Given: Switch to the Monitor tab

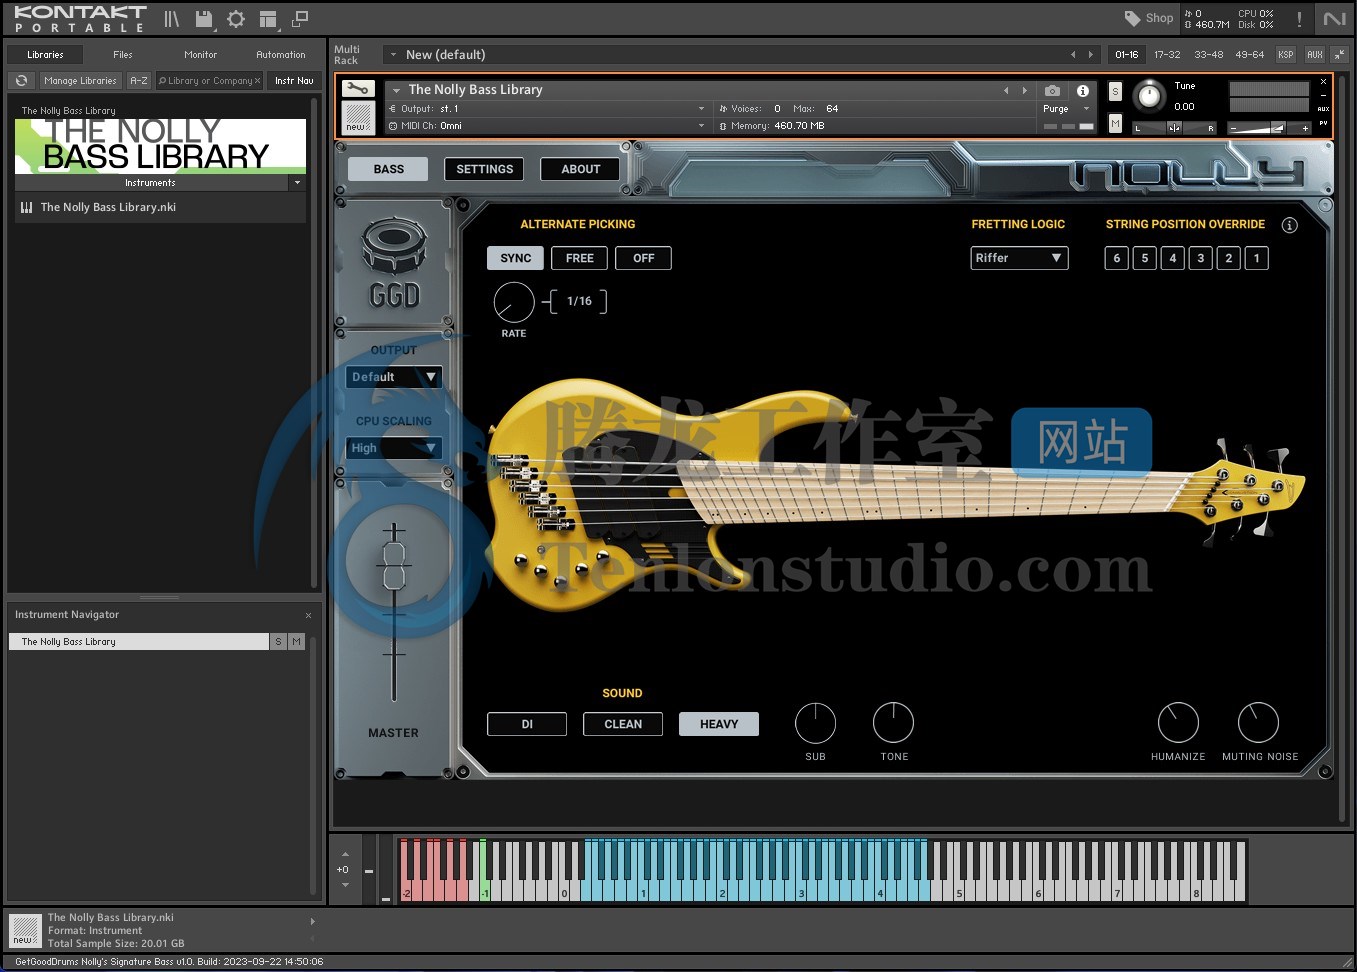Looking at the screenshot, I should point(201,54).
